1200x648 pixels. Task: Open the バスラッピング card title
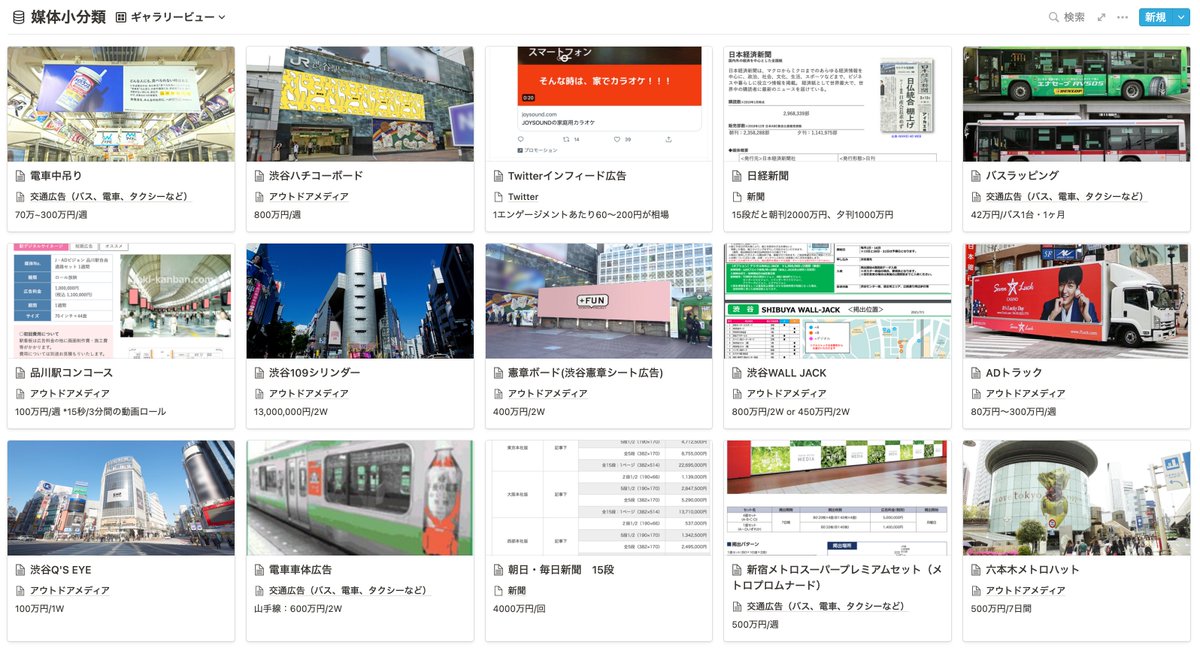1022,176
